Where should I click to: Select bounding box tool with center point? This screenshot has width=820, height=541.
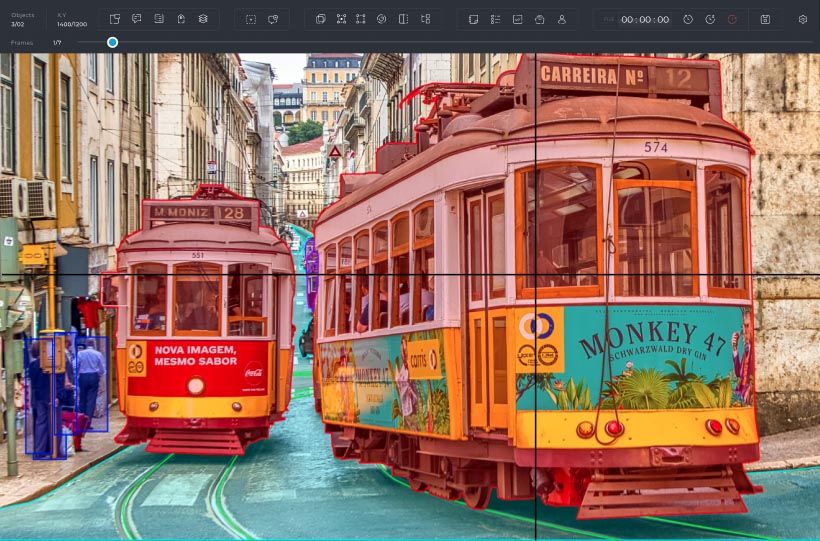coord(341,19)
